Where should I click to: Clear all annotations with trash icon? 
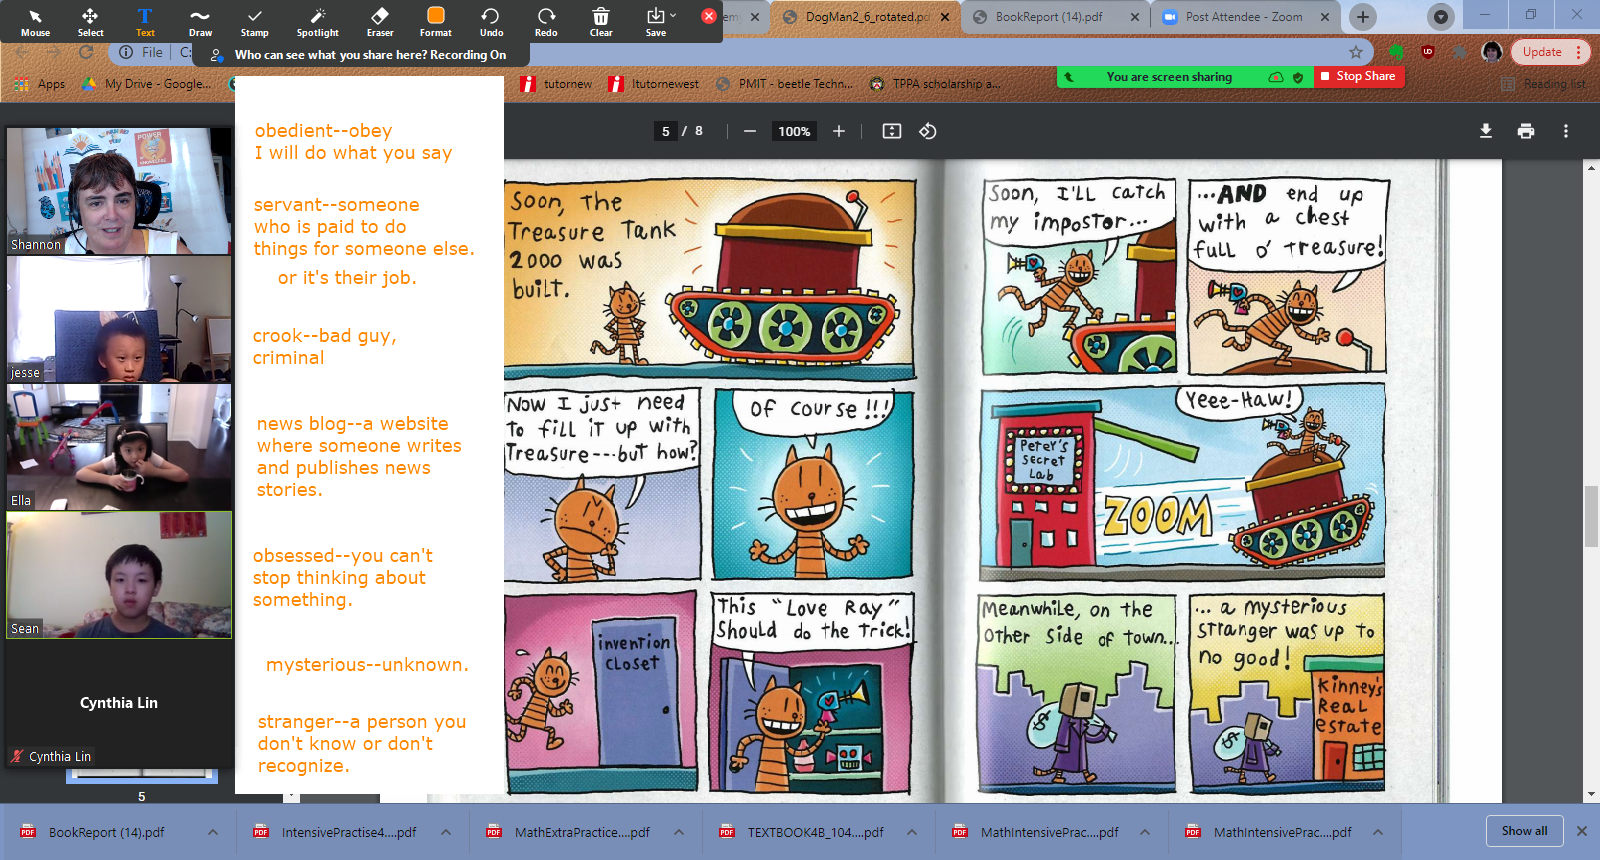[x=601, y=21]
